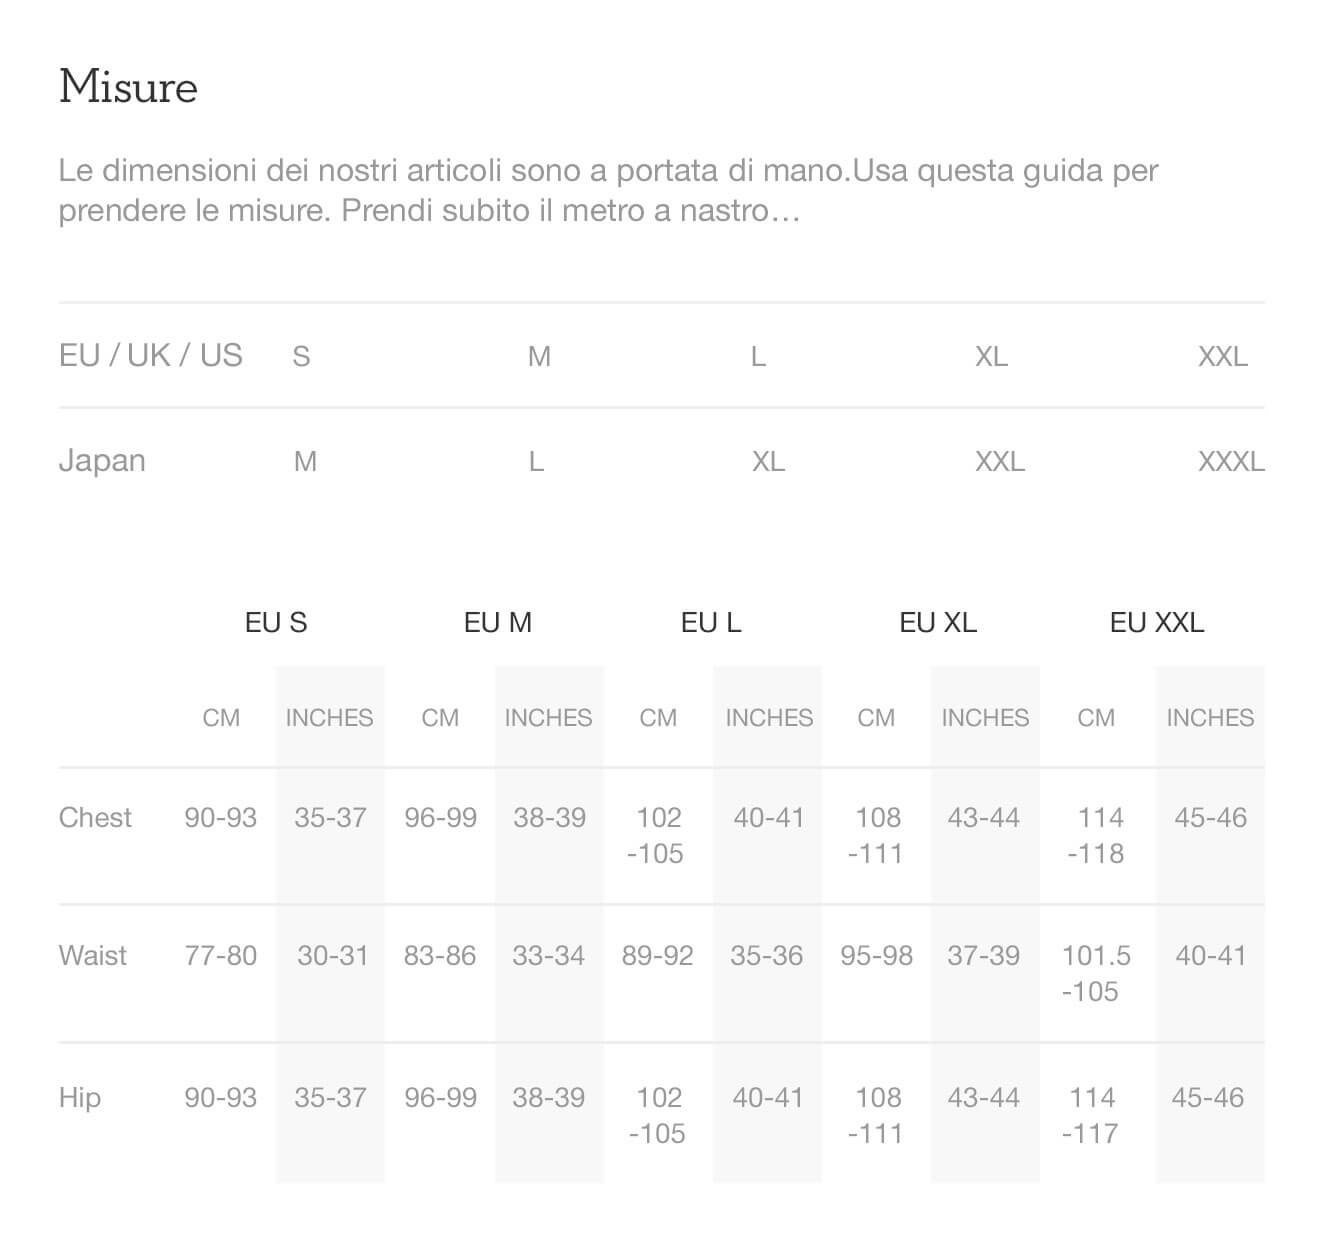The width and height of the screenshot is (1327, 1253).
Task: Select the EU XL column header
Action: (938, 623)
